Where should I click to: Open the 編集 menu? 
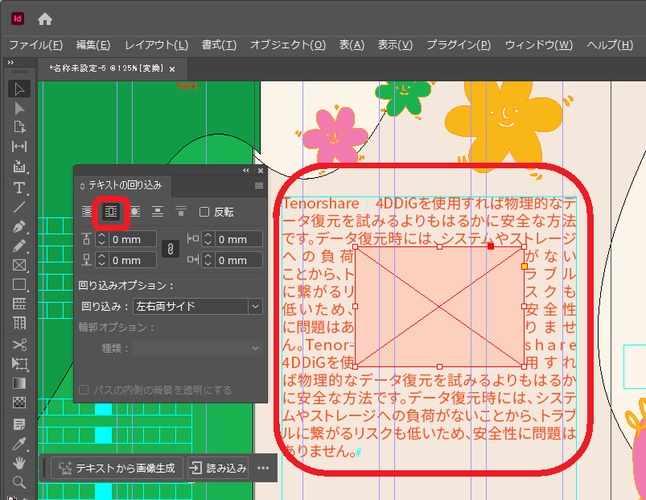[93, 45]
